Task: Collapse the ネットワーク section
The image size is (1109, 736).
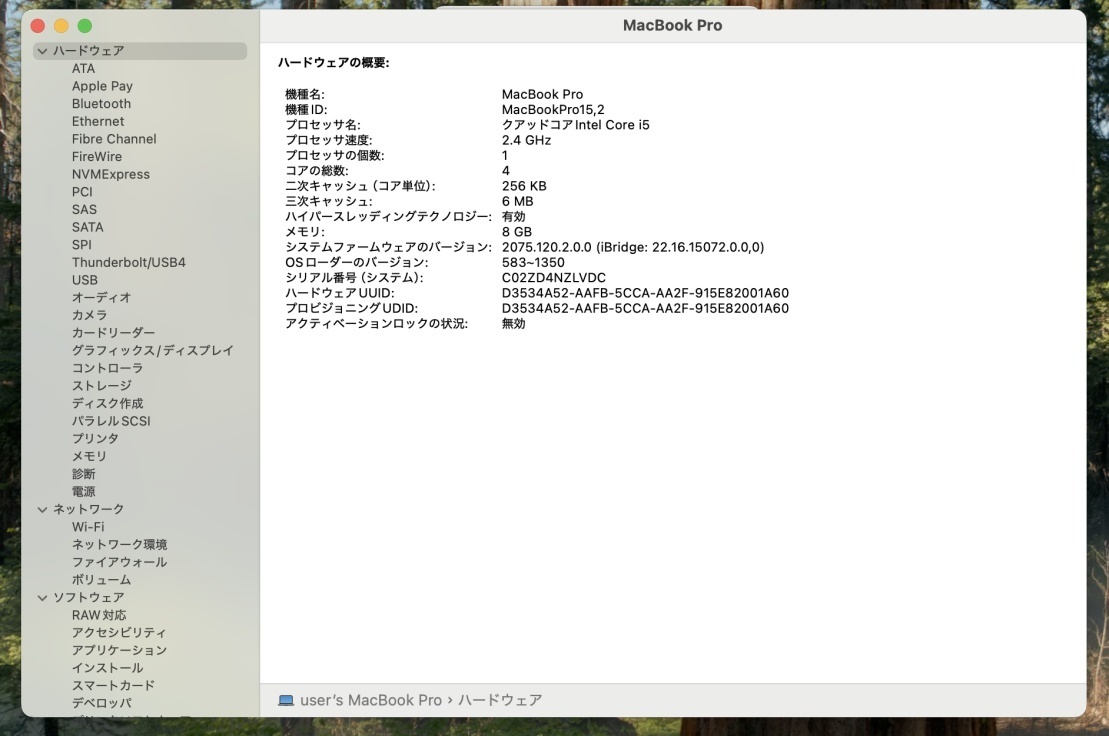Action: (42, 508)
